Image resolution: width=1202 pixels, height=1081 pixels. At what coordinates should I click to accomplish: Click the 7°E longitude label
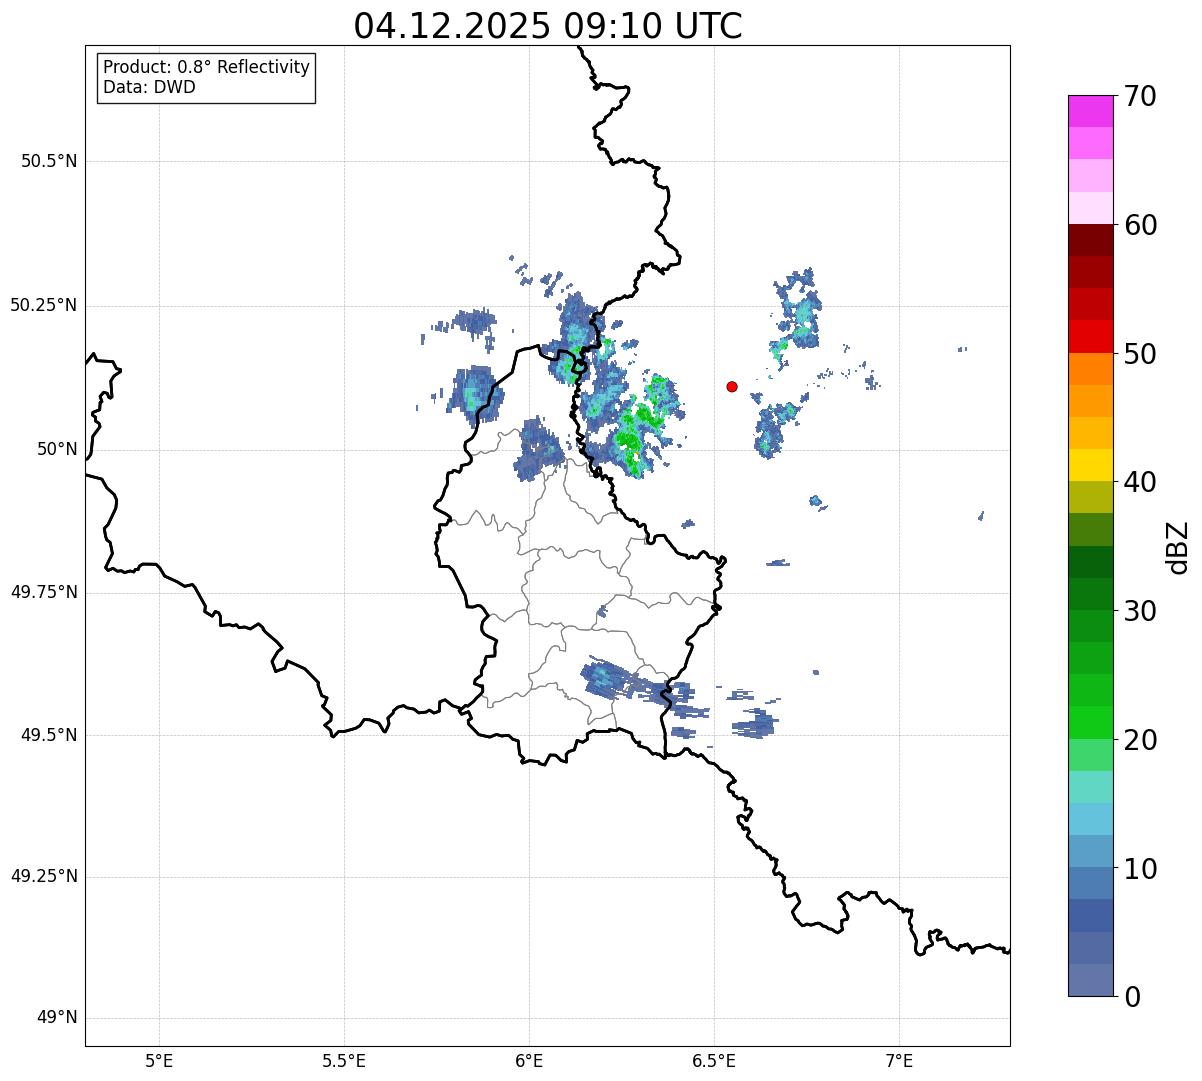(899, 1061)
